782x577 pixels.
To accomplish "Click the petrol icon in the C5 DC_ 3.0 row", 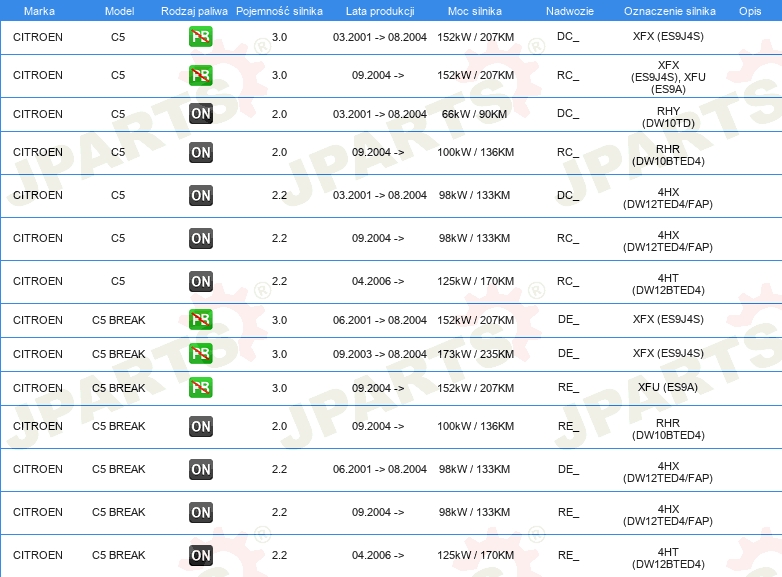I will click(200, 36).
